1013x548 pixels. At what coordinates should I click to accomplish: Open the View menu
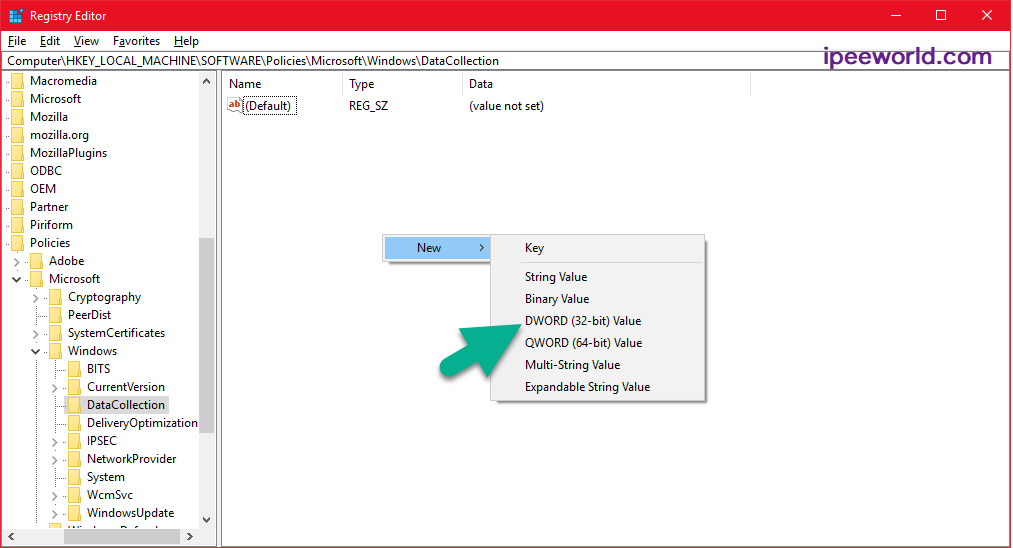pyautogui.click(x=86, y=41)
